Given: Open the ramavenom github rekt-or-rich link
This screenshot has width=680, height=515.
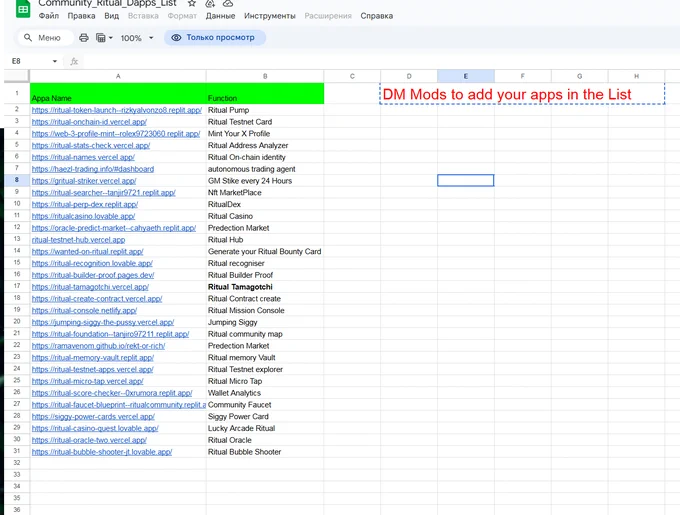Looking at the screenshot, I should [98, 346].
